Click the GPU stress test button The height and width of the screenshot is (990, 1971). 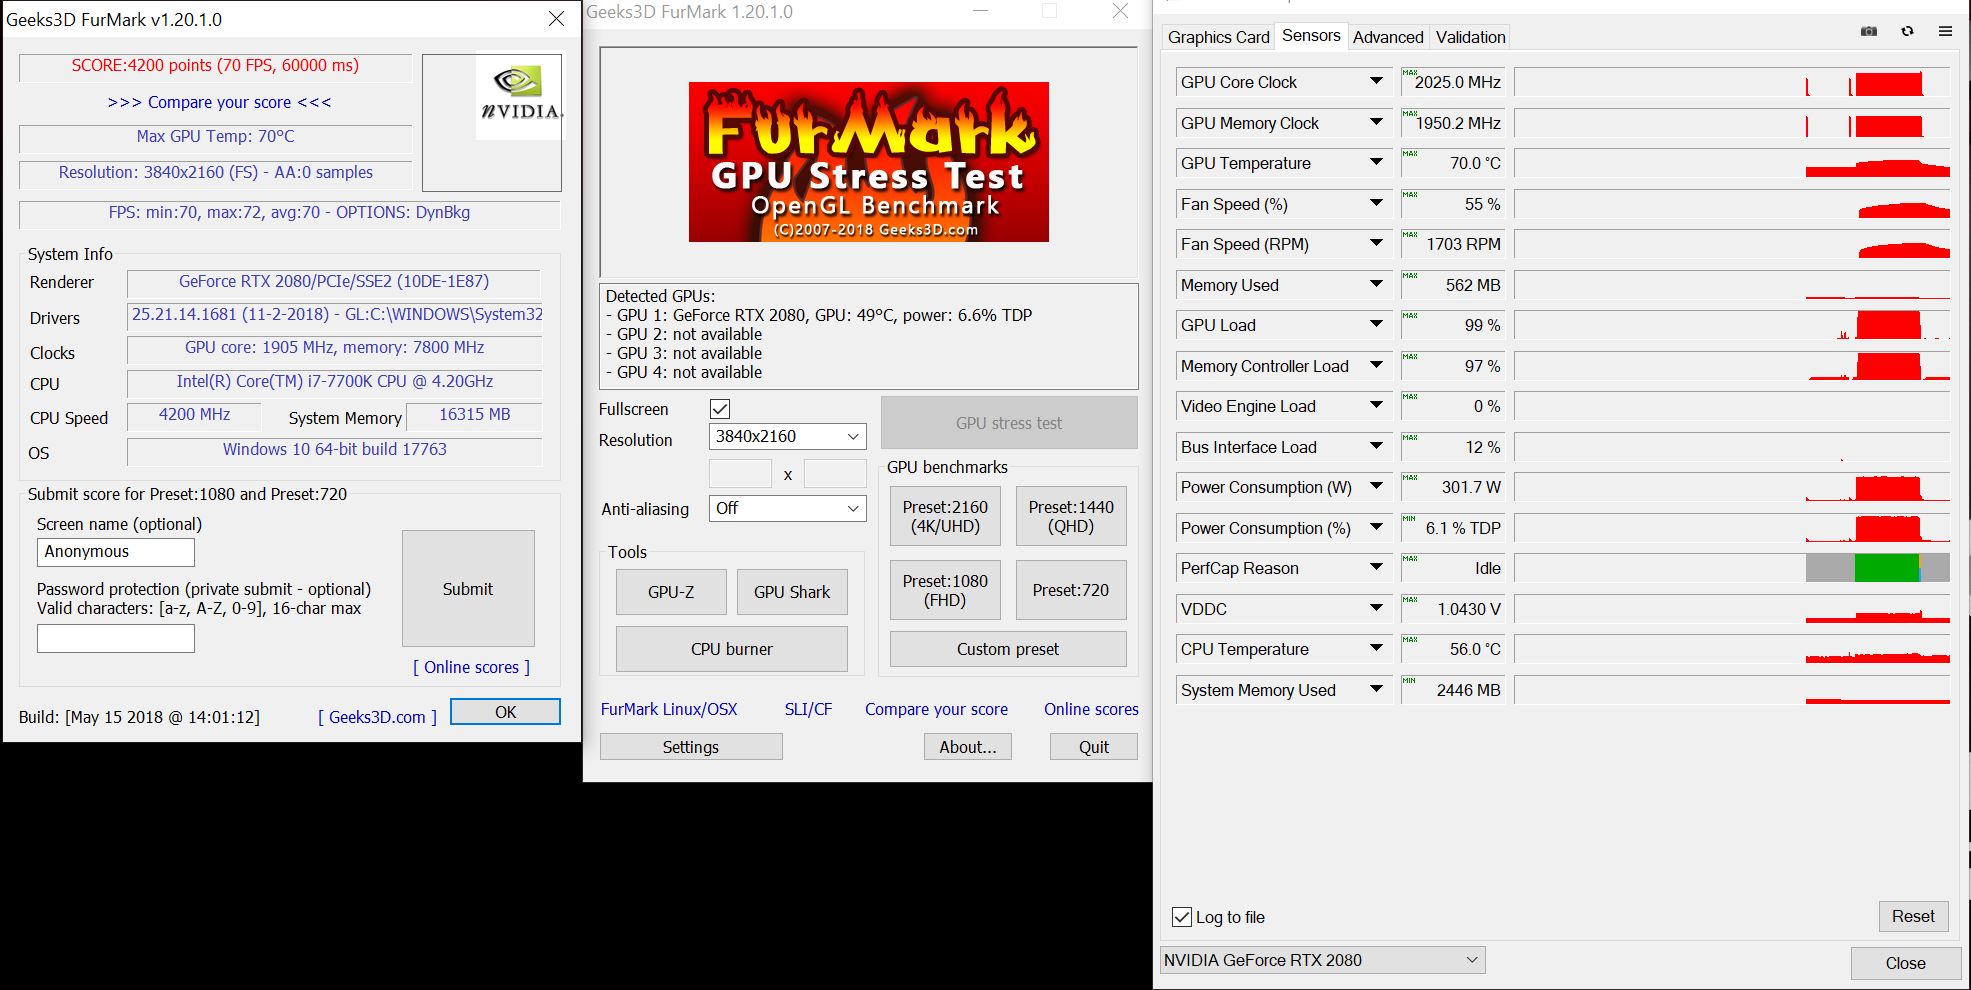pos(1009,423)
